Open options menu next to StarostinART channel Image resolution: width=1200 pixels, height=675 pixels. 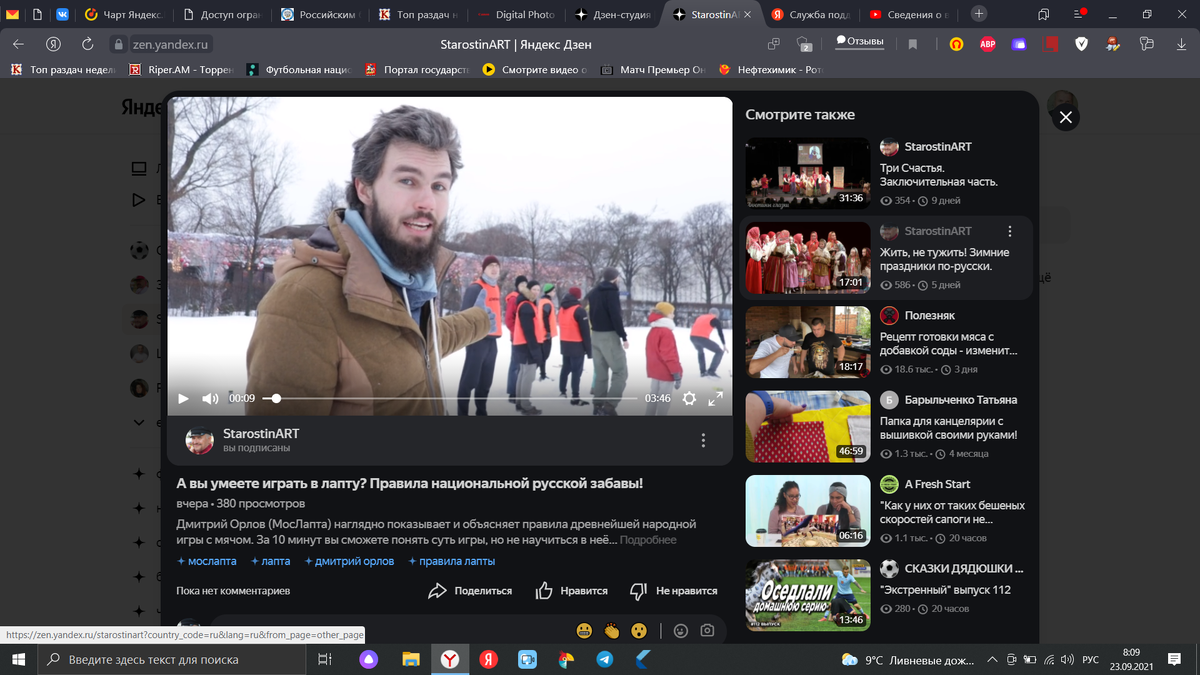coord(703,440)
